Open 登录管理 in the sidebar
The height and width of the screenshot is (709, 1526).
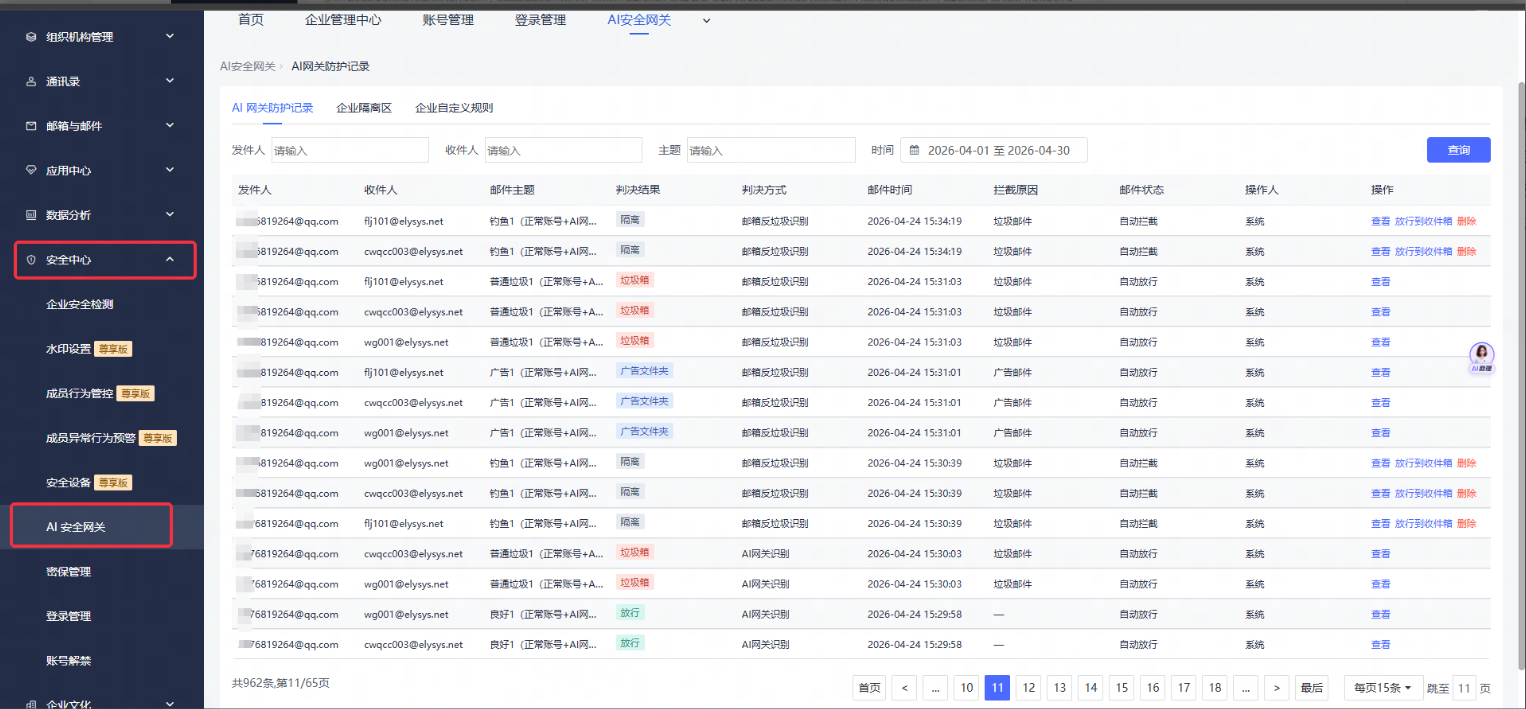[x=68, y=616]
